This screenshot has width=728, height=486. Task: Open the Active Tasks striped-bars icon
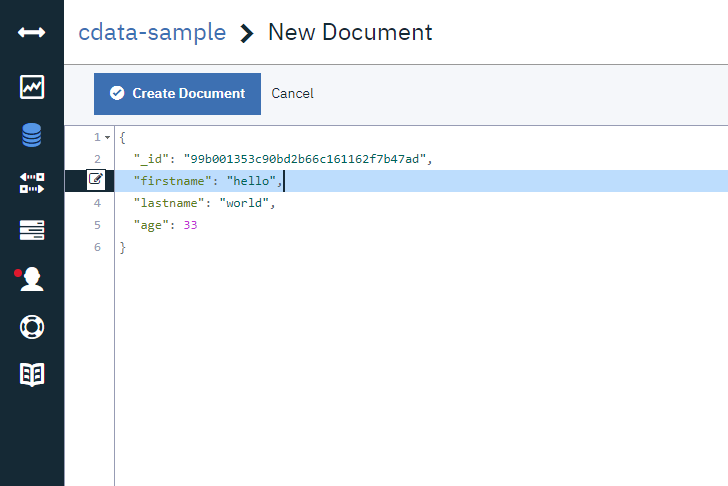[x=32, y=231]
